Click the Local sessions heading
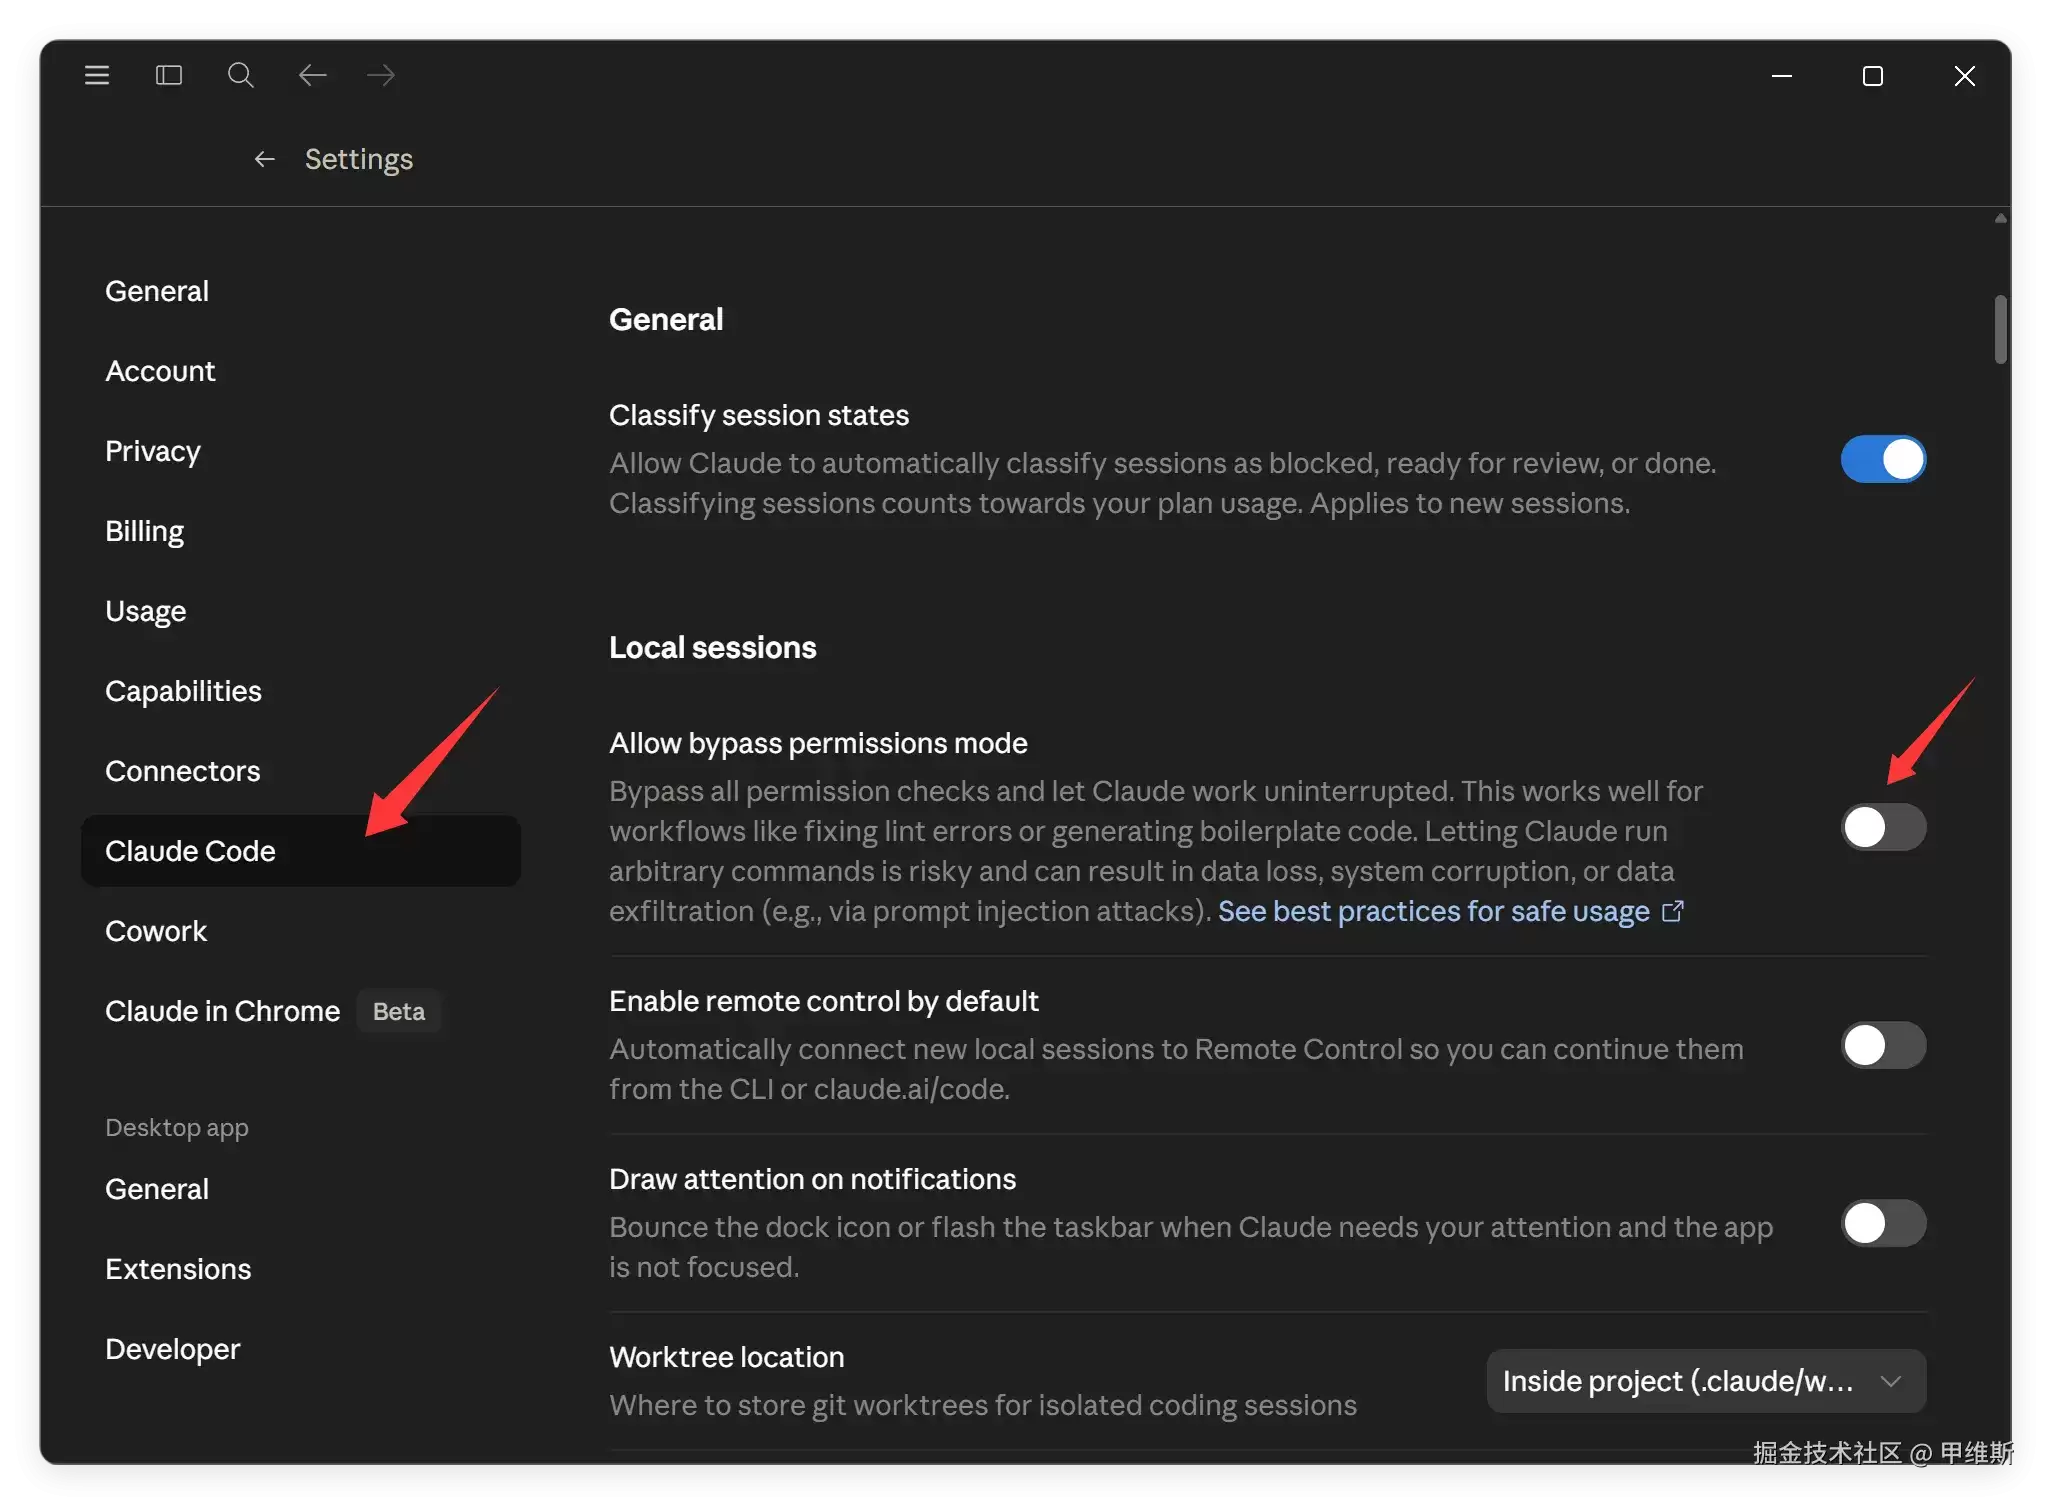Viewport: 2051px width, 1504px height. point(713,647)
